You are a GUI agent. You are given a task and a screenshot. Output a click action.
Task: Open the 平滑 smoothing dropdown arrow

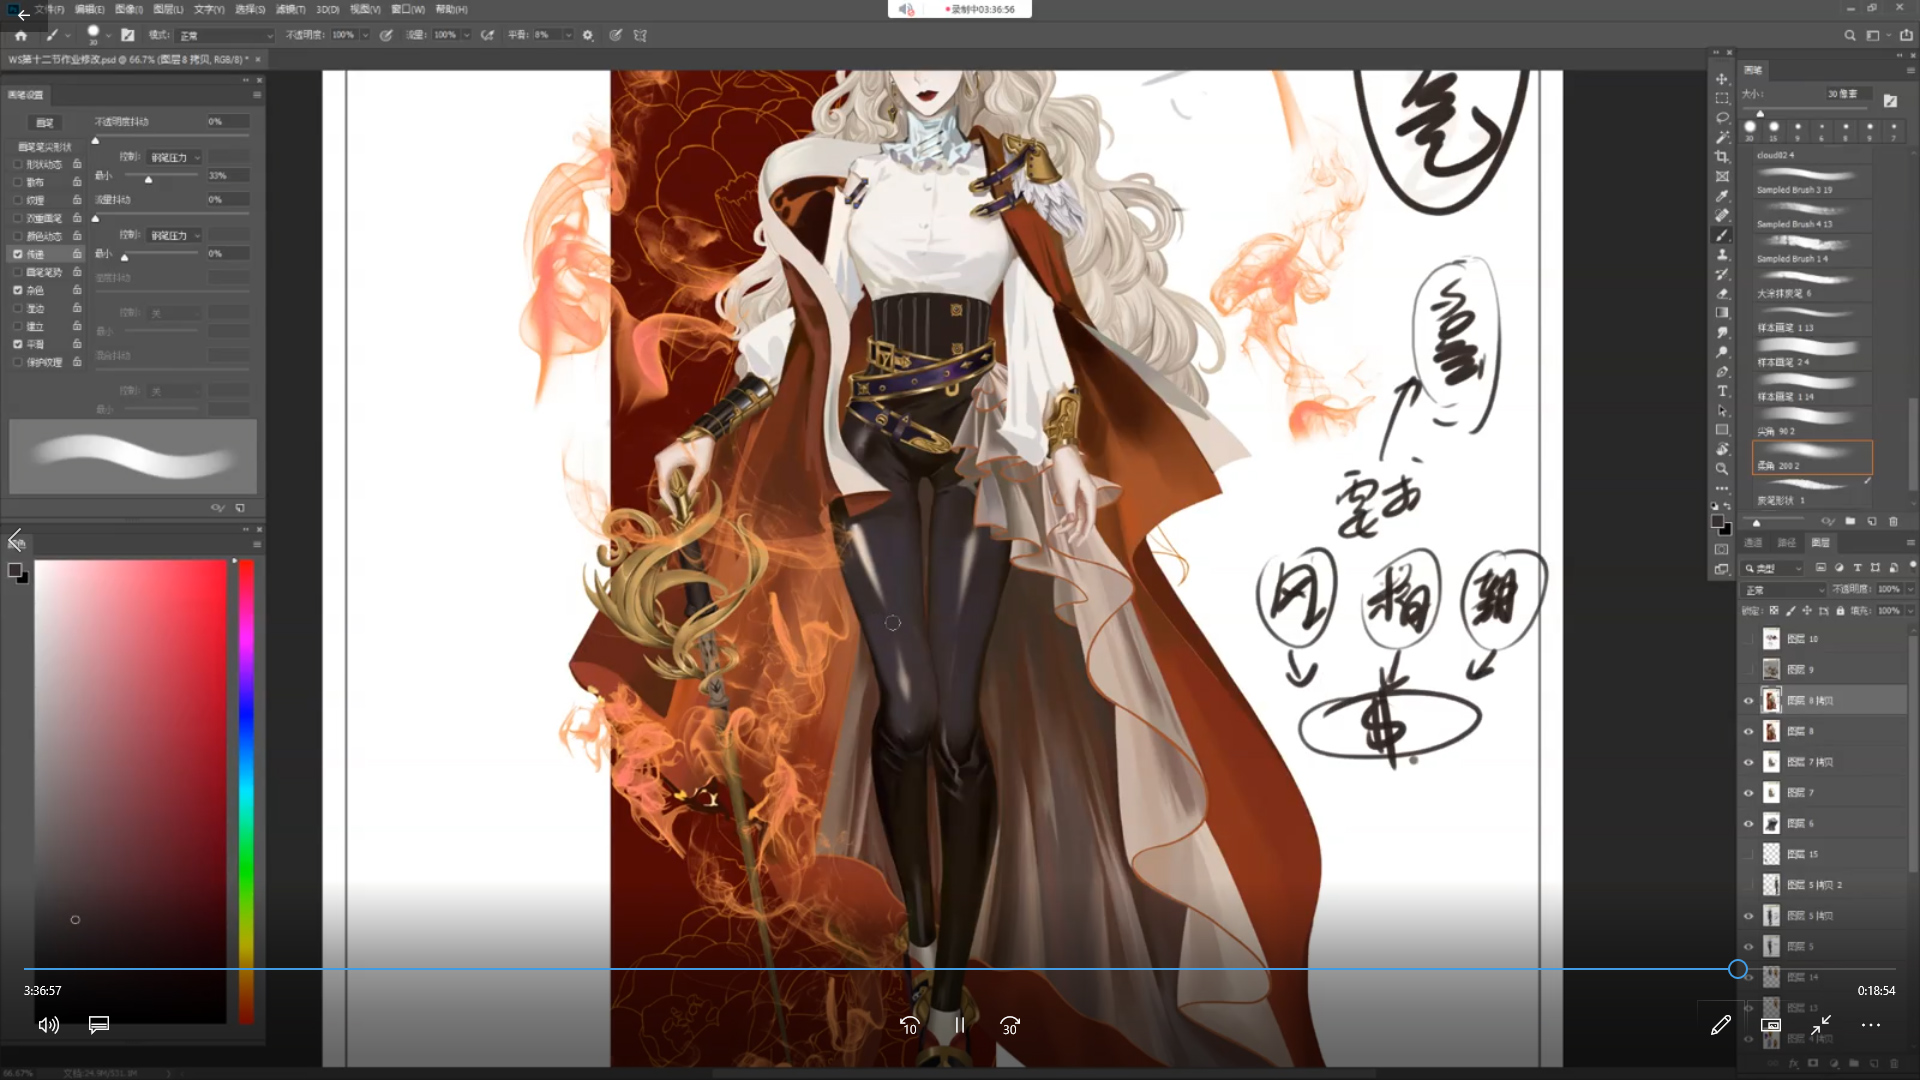pyautogui.click(x=568, y=35)
